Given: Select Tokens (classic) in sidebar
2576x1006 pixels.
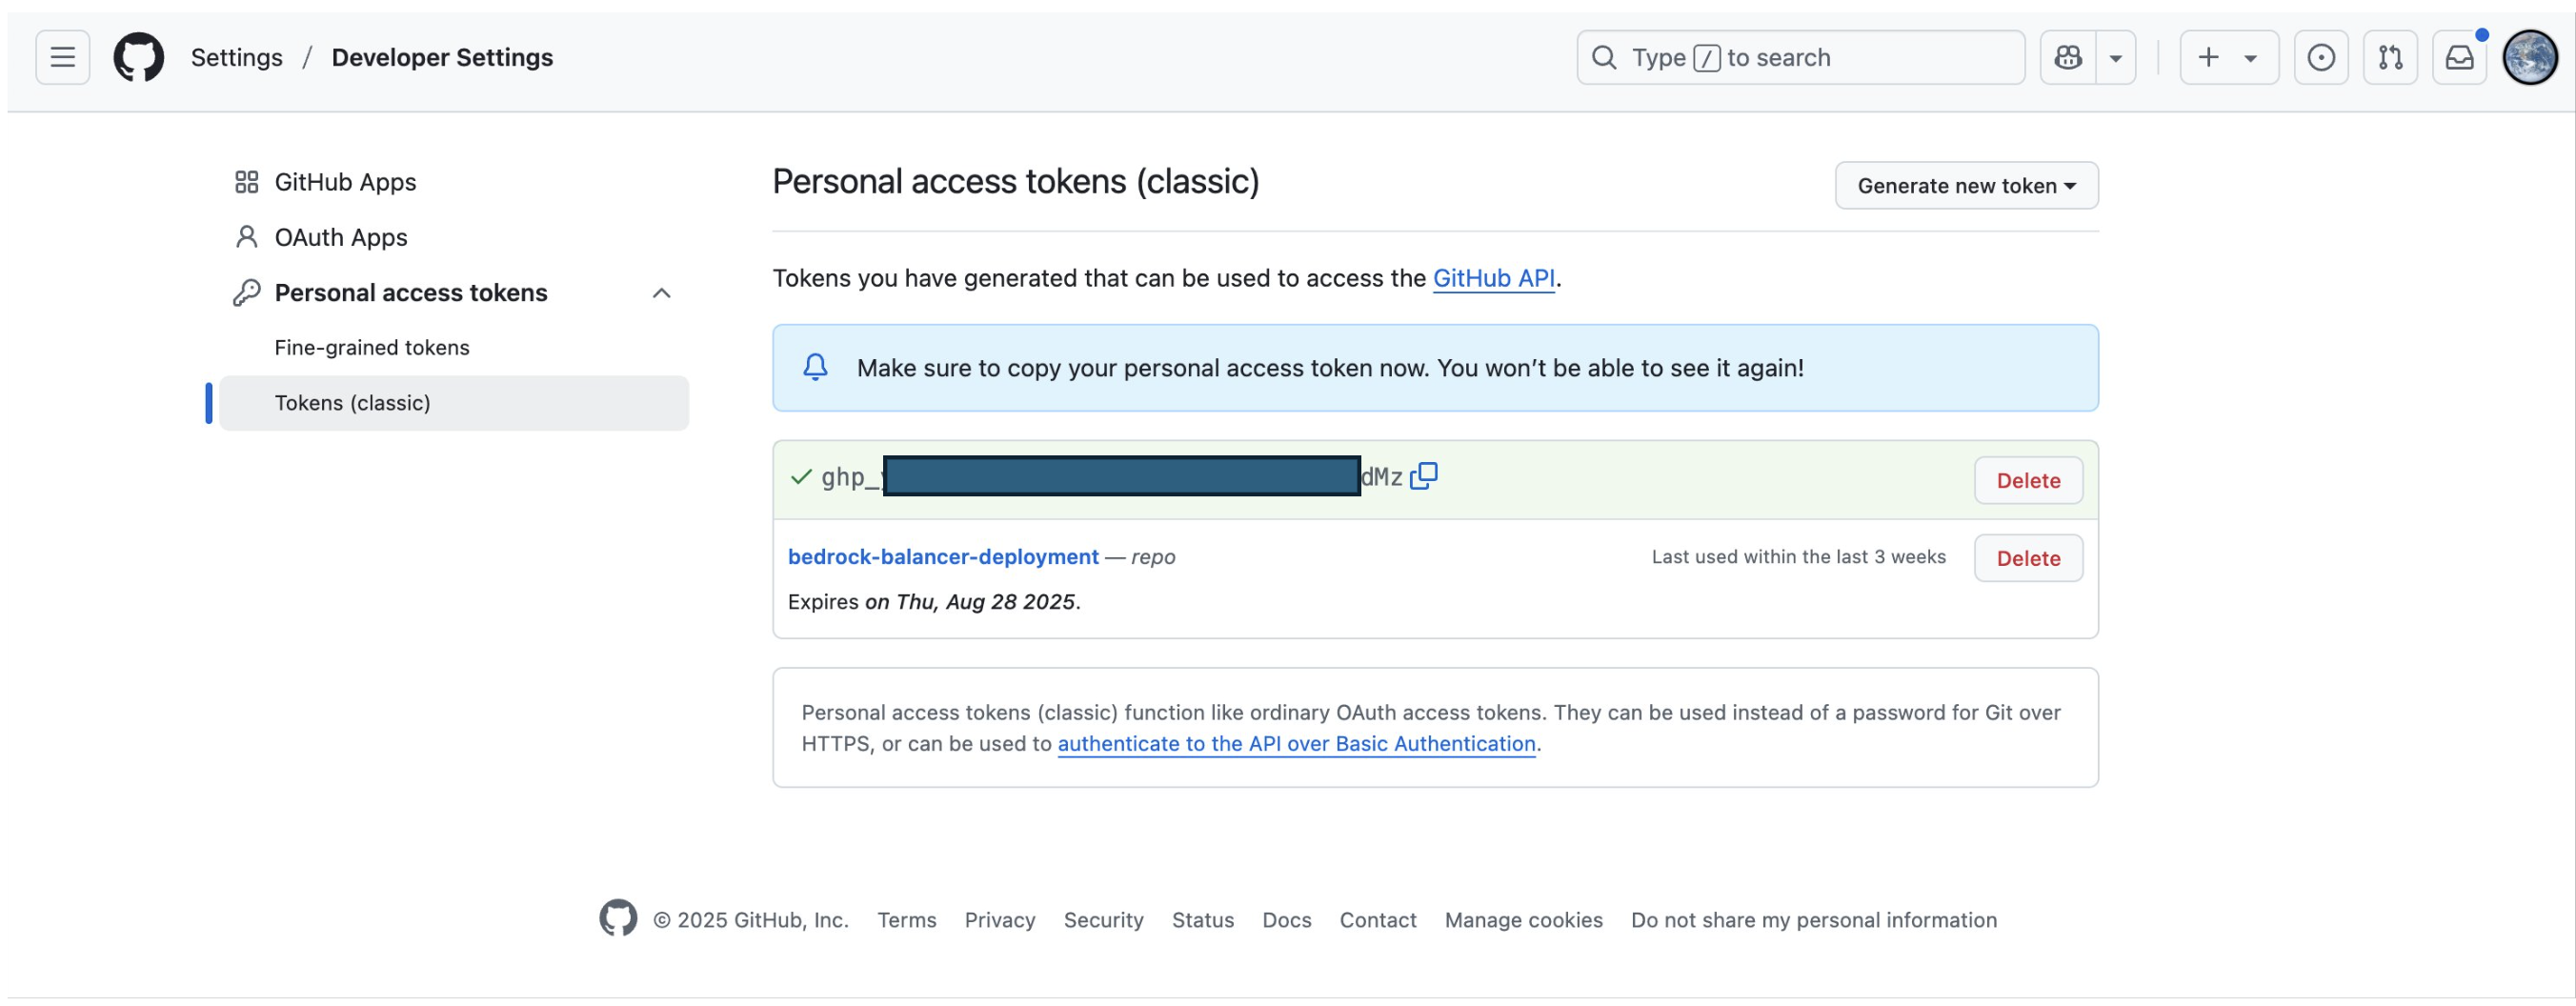Looking at the screenshot, I should click(454, 402).
